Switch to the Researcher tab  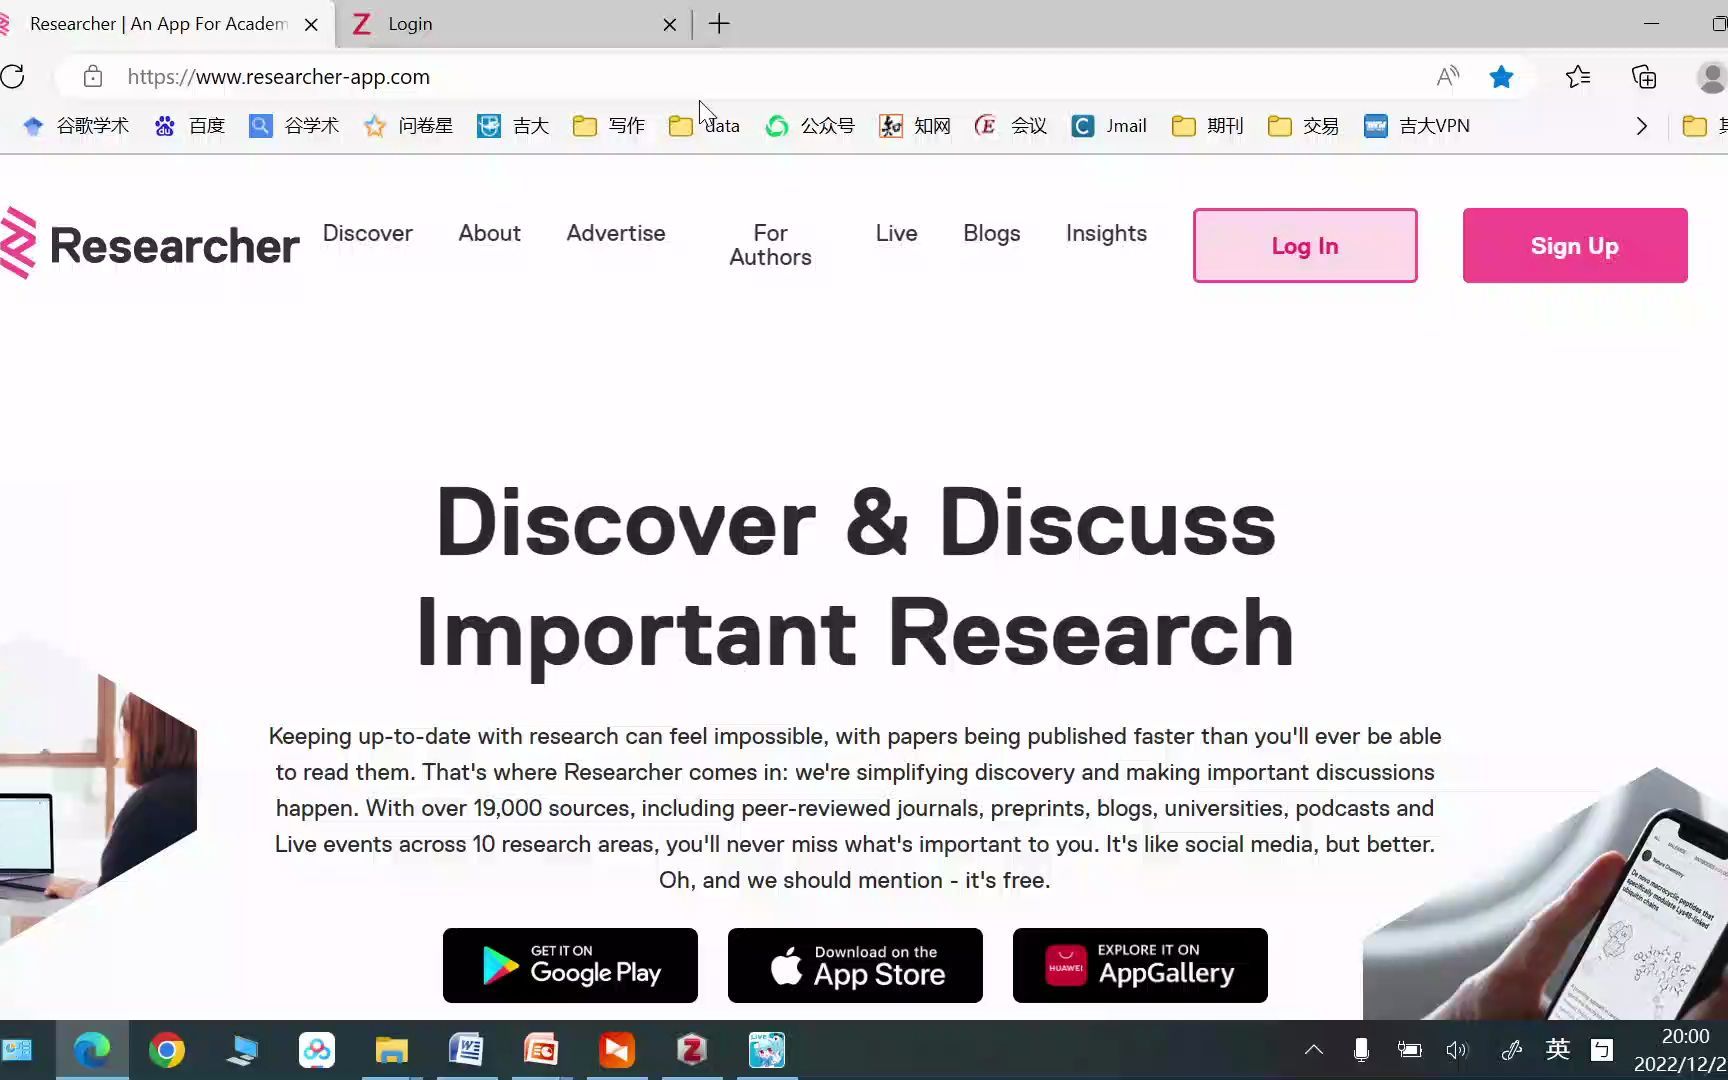pyautogui.click(x=158, y=24)
